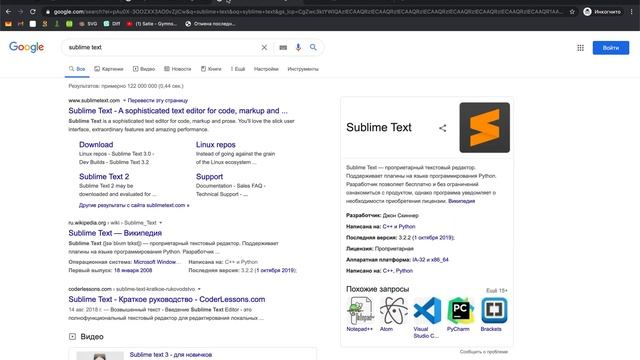Image resolution: width=640 pixels, height=360 pixels.
Task: Open the on-screen keyboard icon in search box
Action: click(x=283, y=48)
